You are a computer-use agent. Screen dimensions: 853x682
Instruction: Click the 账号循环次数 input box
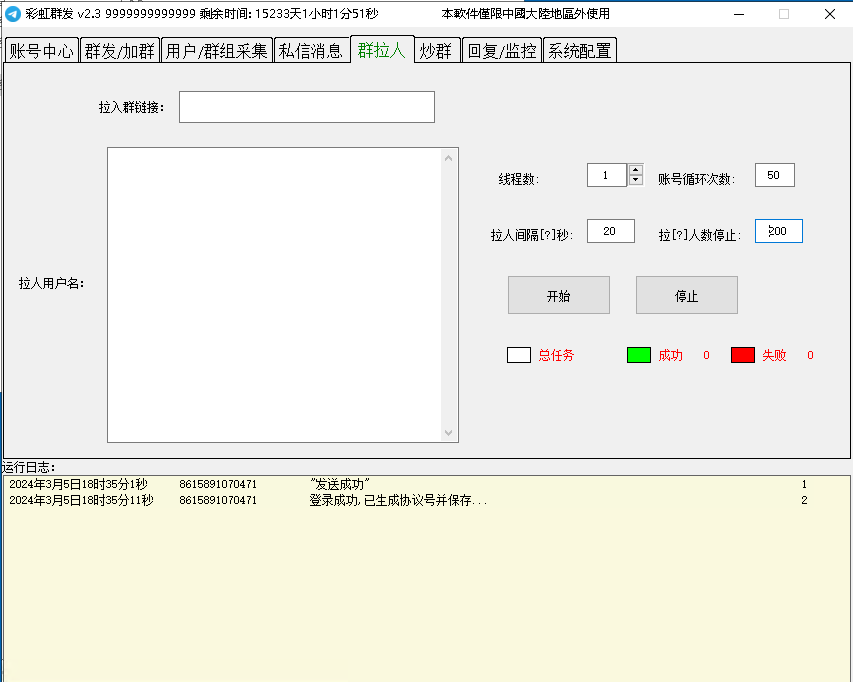click(x=774, y=176)
